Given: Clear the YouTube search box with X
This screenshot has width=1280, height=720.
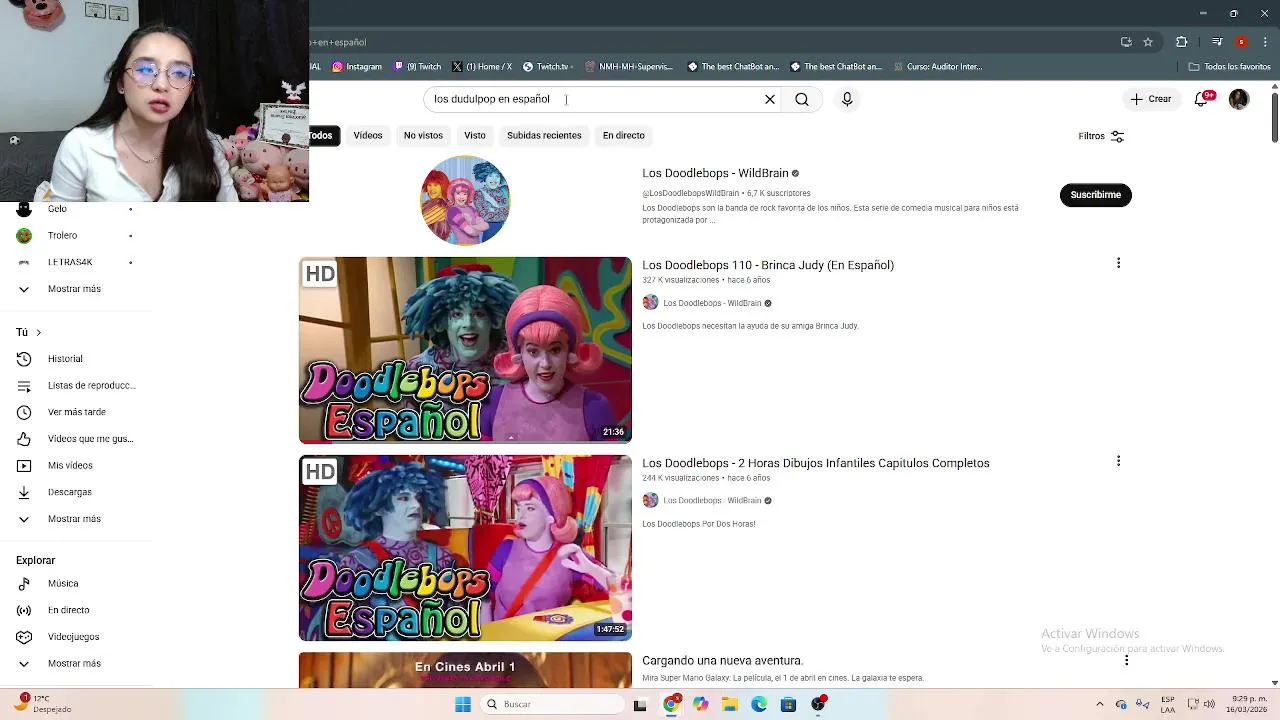Looking at the screenshot, I should 770,99.
